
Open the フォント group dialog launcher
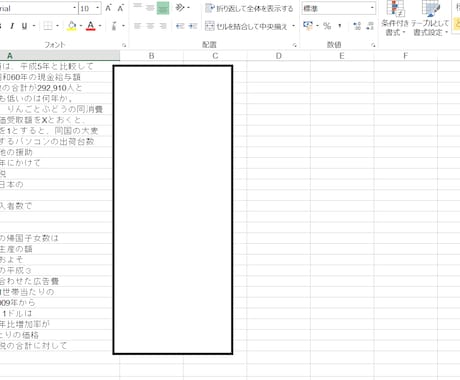(124, 45)
